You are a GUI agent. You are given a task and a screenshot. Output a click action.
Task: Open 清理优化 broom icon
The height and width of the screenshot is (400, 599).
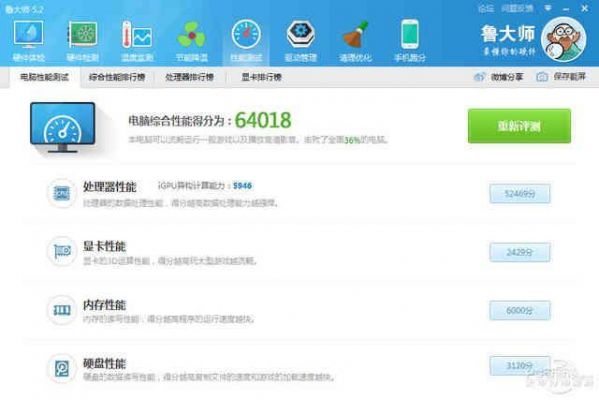[x=355, y=34]
